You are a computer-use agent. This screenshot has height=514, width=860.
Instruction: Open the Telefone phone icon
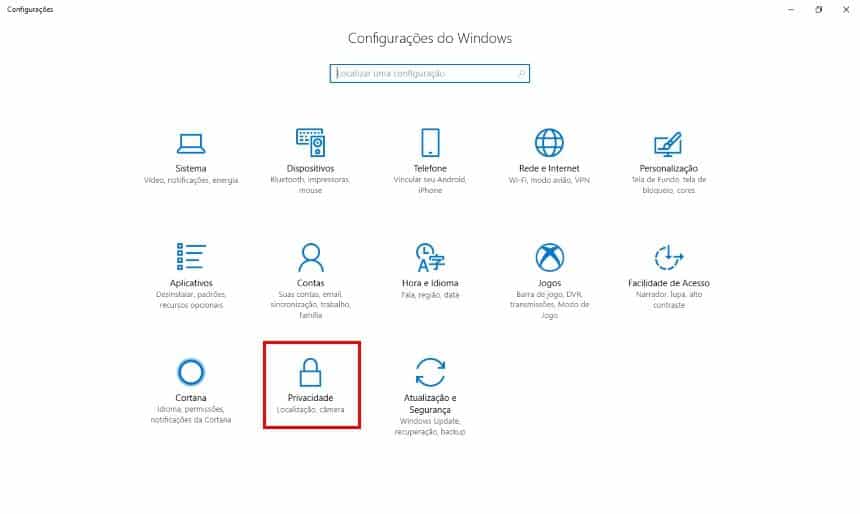click(430, 143)
